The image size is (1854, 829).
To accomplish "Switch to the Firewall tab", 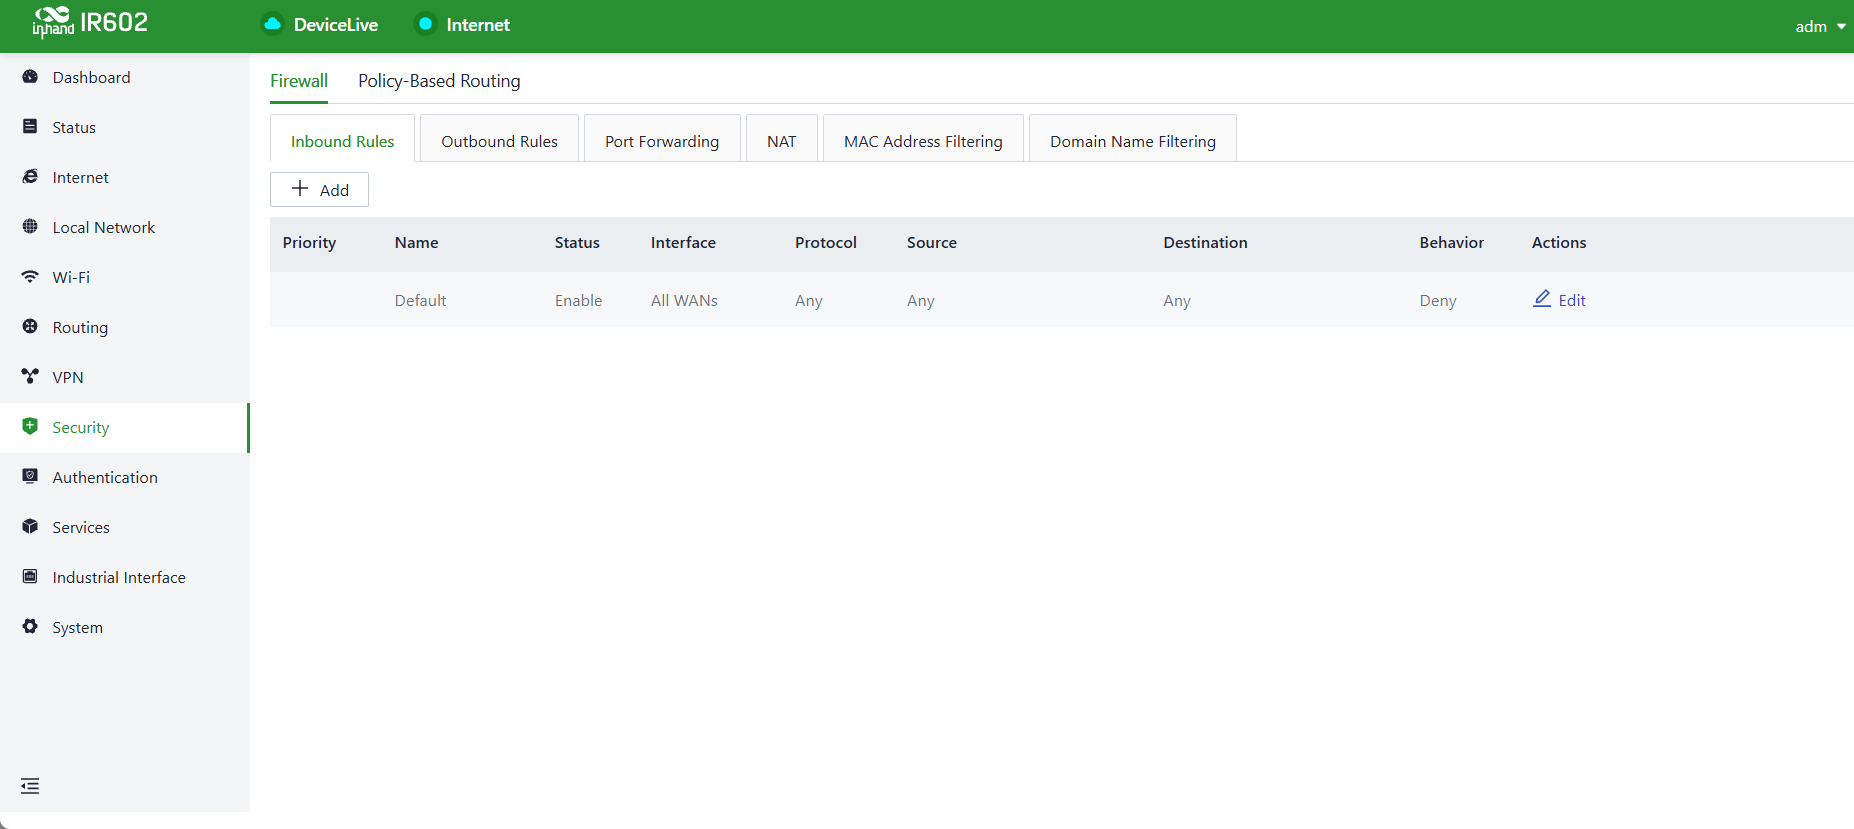I will pos(299,81).
